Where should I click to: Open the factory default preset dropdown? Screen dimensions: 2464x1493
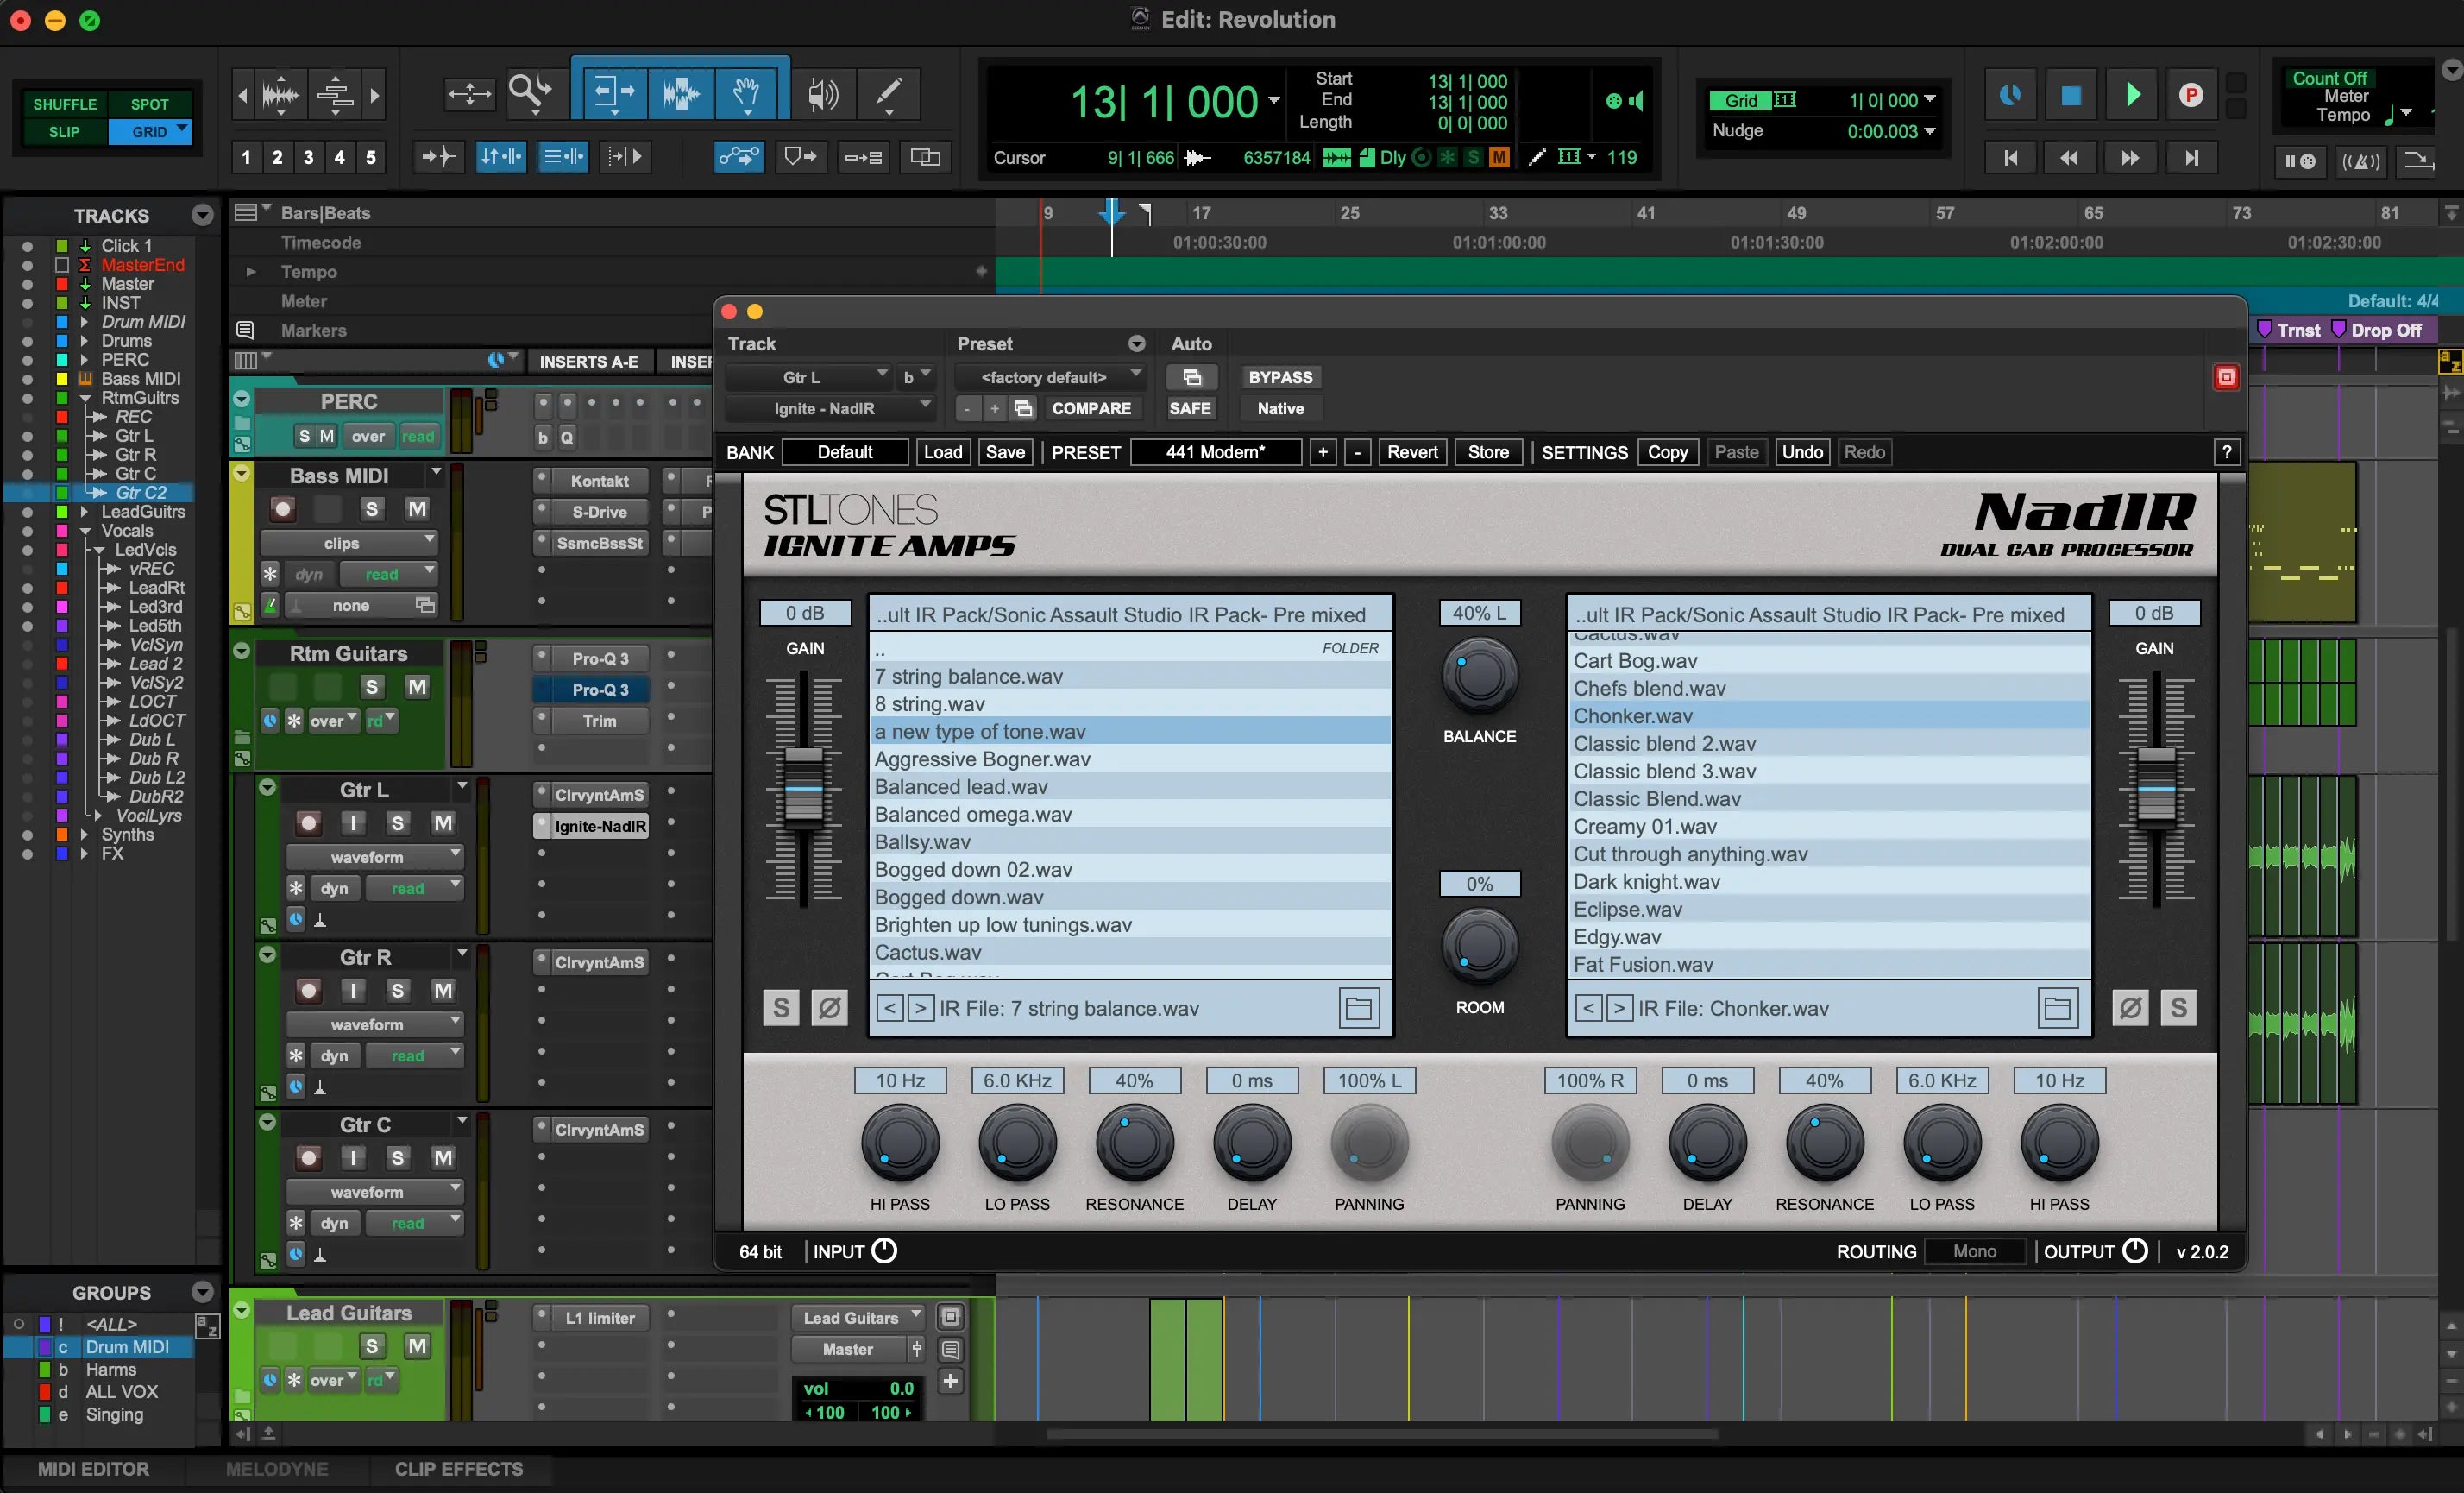[1050, 377]
